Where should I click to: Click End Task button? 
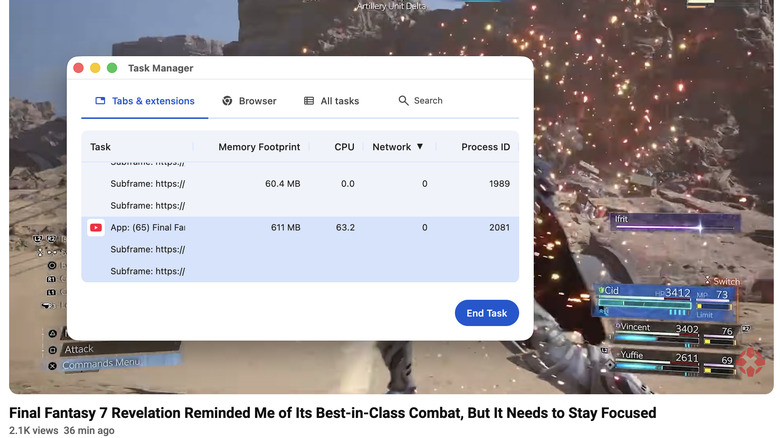487,313
